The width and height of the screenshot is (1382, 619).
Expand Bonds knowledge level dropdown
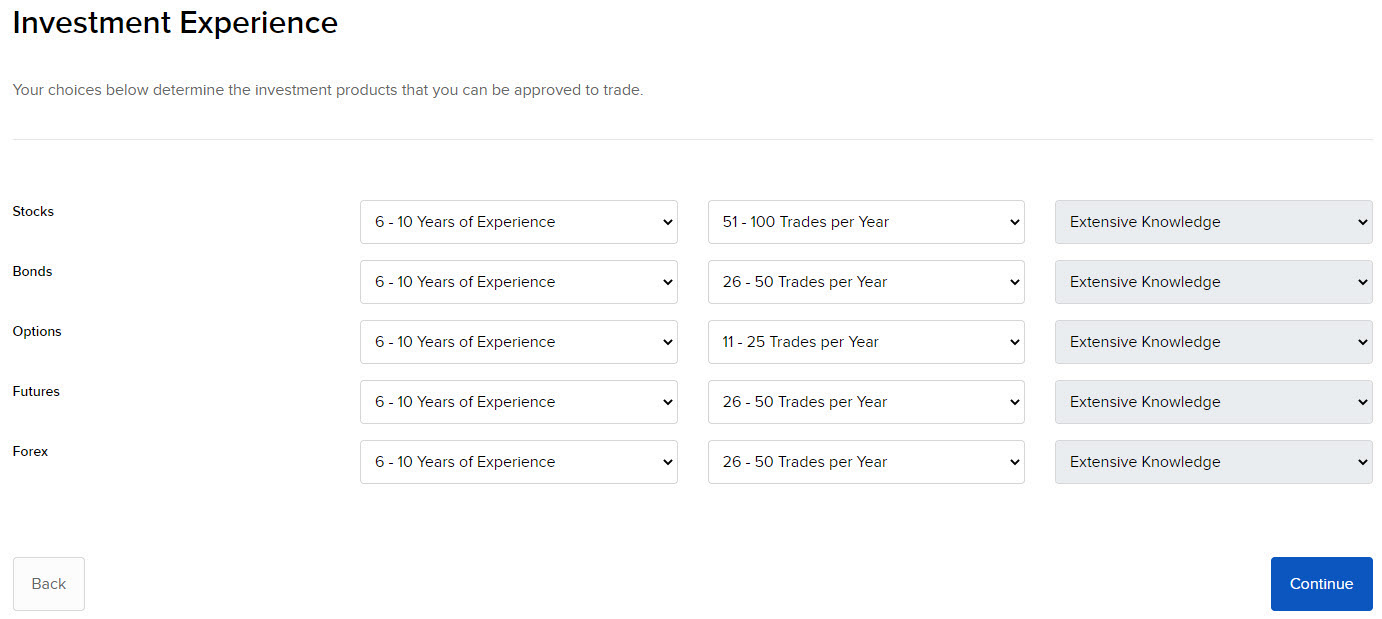(x=1213, y=282)
